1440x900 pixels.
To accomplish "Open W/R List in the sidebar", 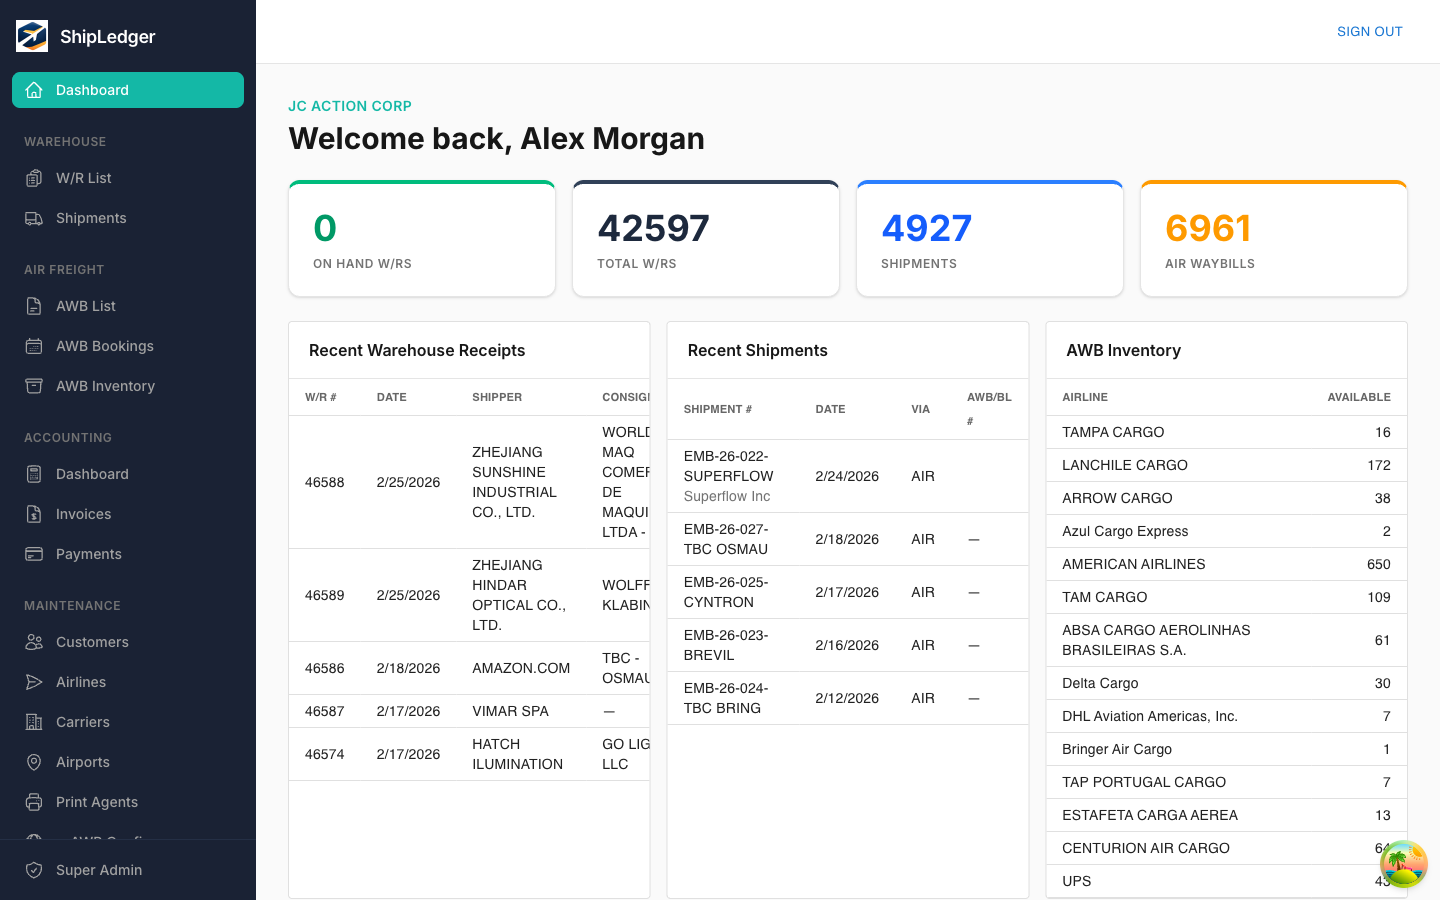I will click(128, 178).
